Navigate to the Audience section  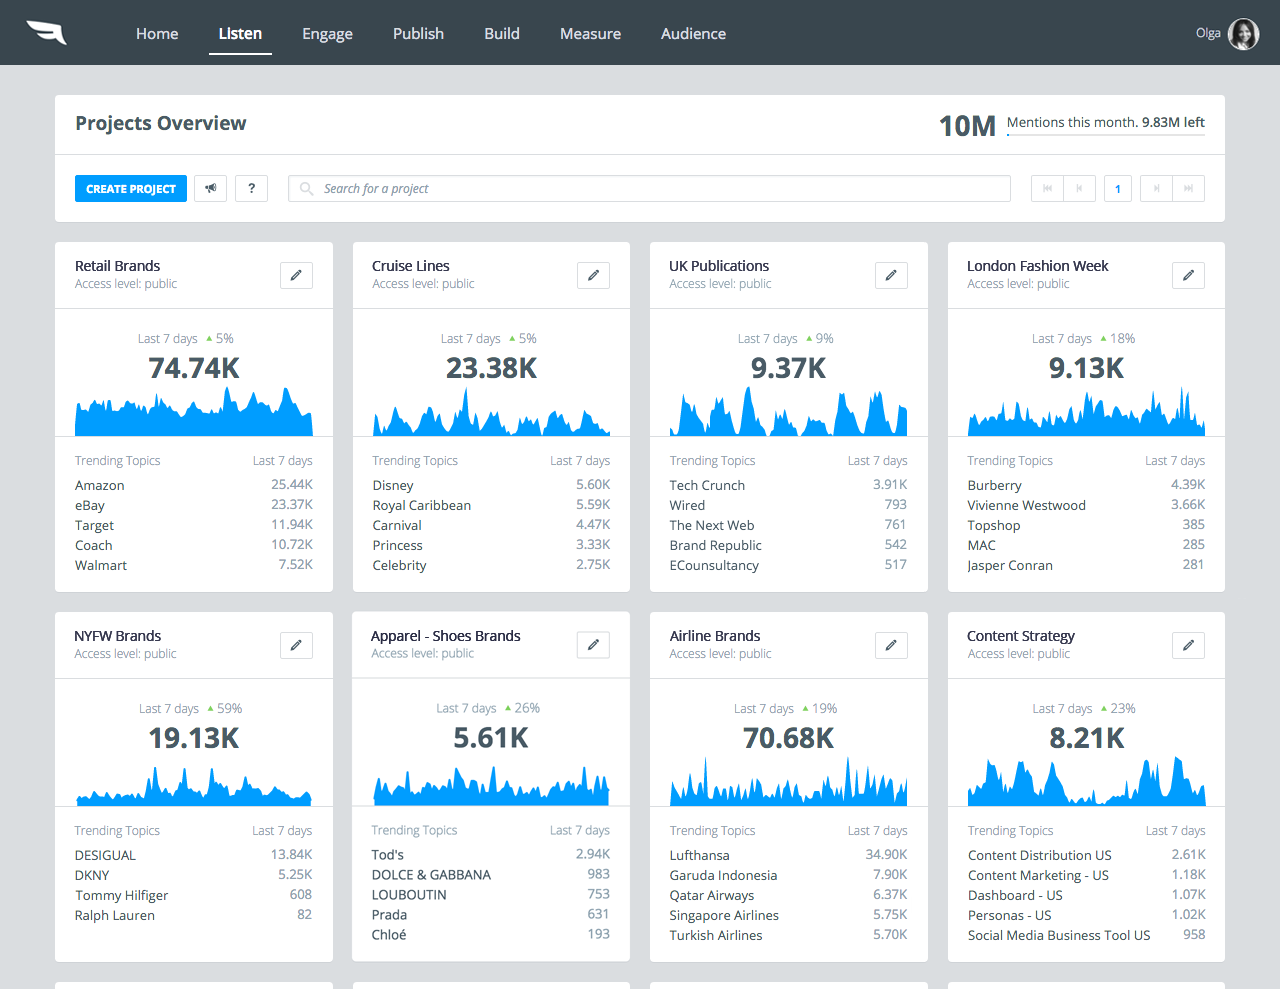[693, 33]
